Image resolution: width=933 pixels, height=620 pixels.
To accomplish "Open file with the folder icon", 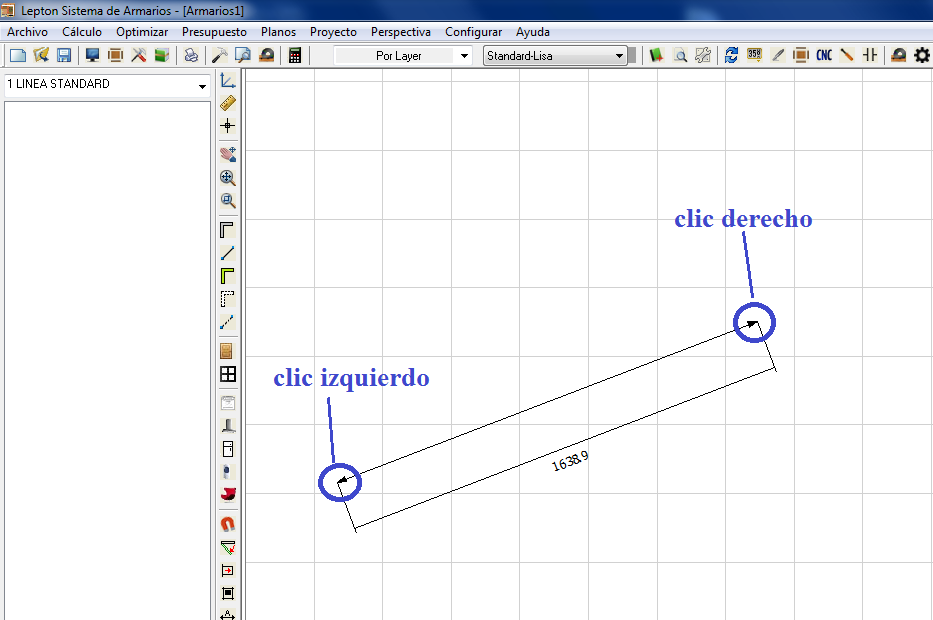I will coord(41,55).
